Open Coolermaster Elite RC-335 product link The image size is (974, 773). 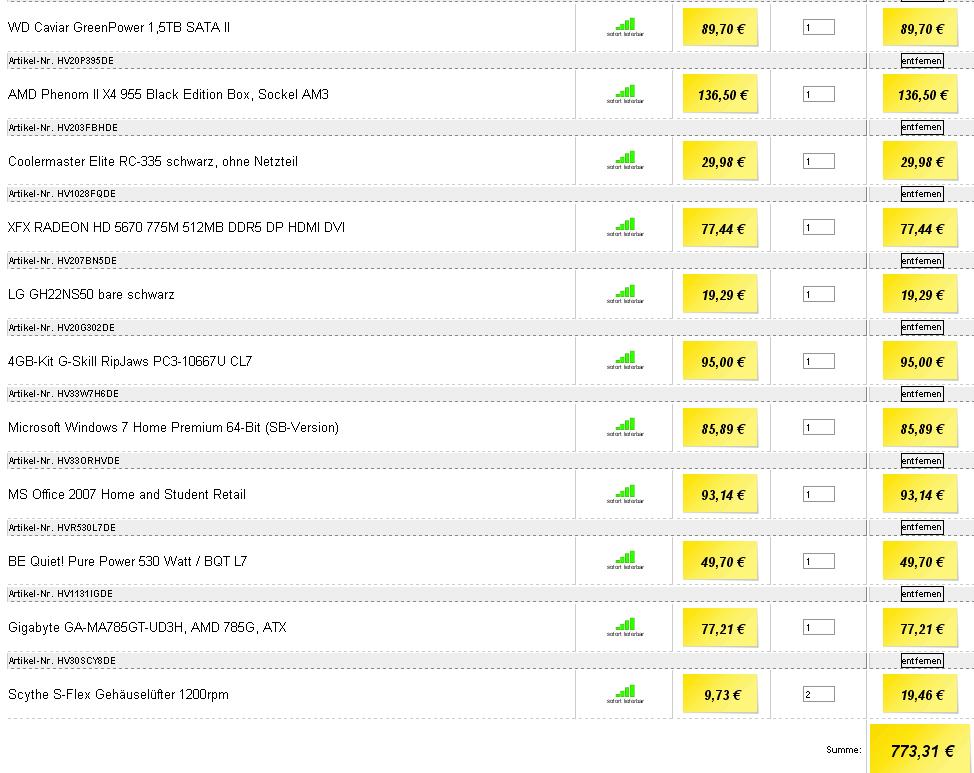153,162
